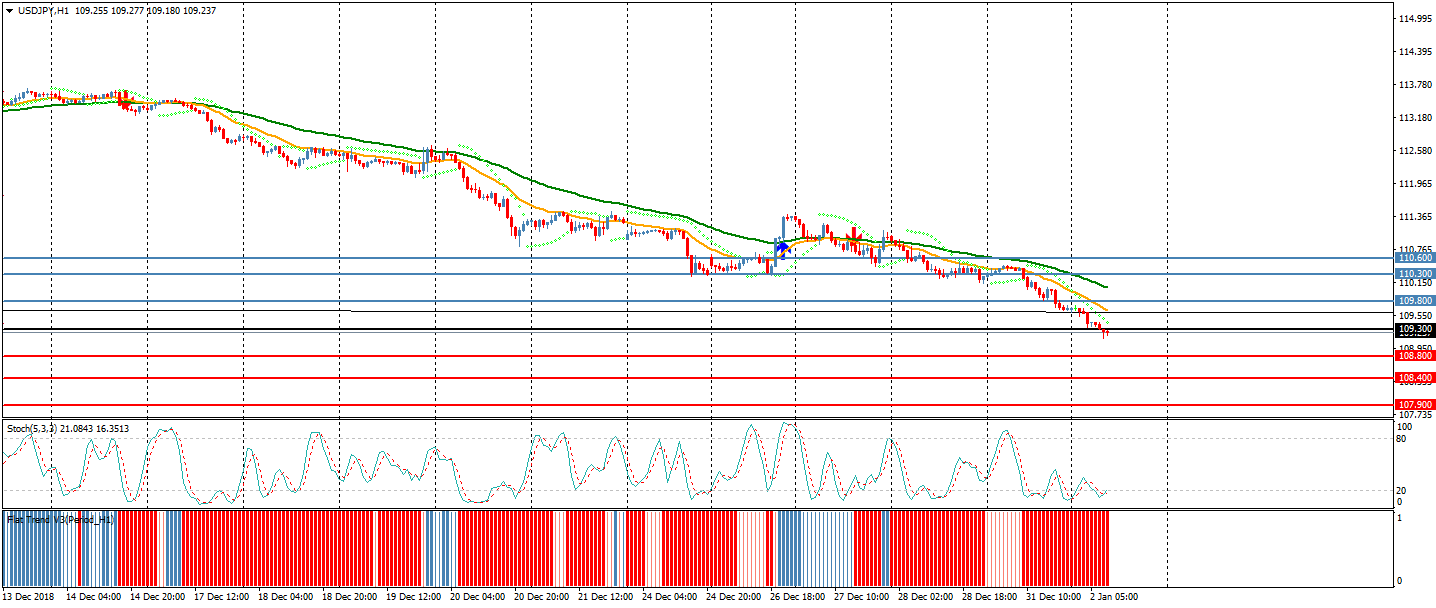Image resolution: width=1436 pixels, height=608 pixels.
Task: Click the 13 Dec 2018 date label
Action: (x=30, y=597)
